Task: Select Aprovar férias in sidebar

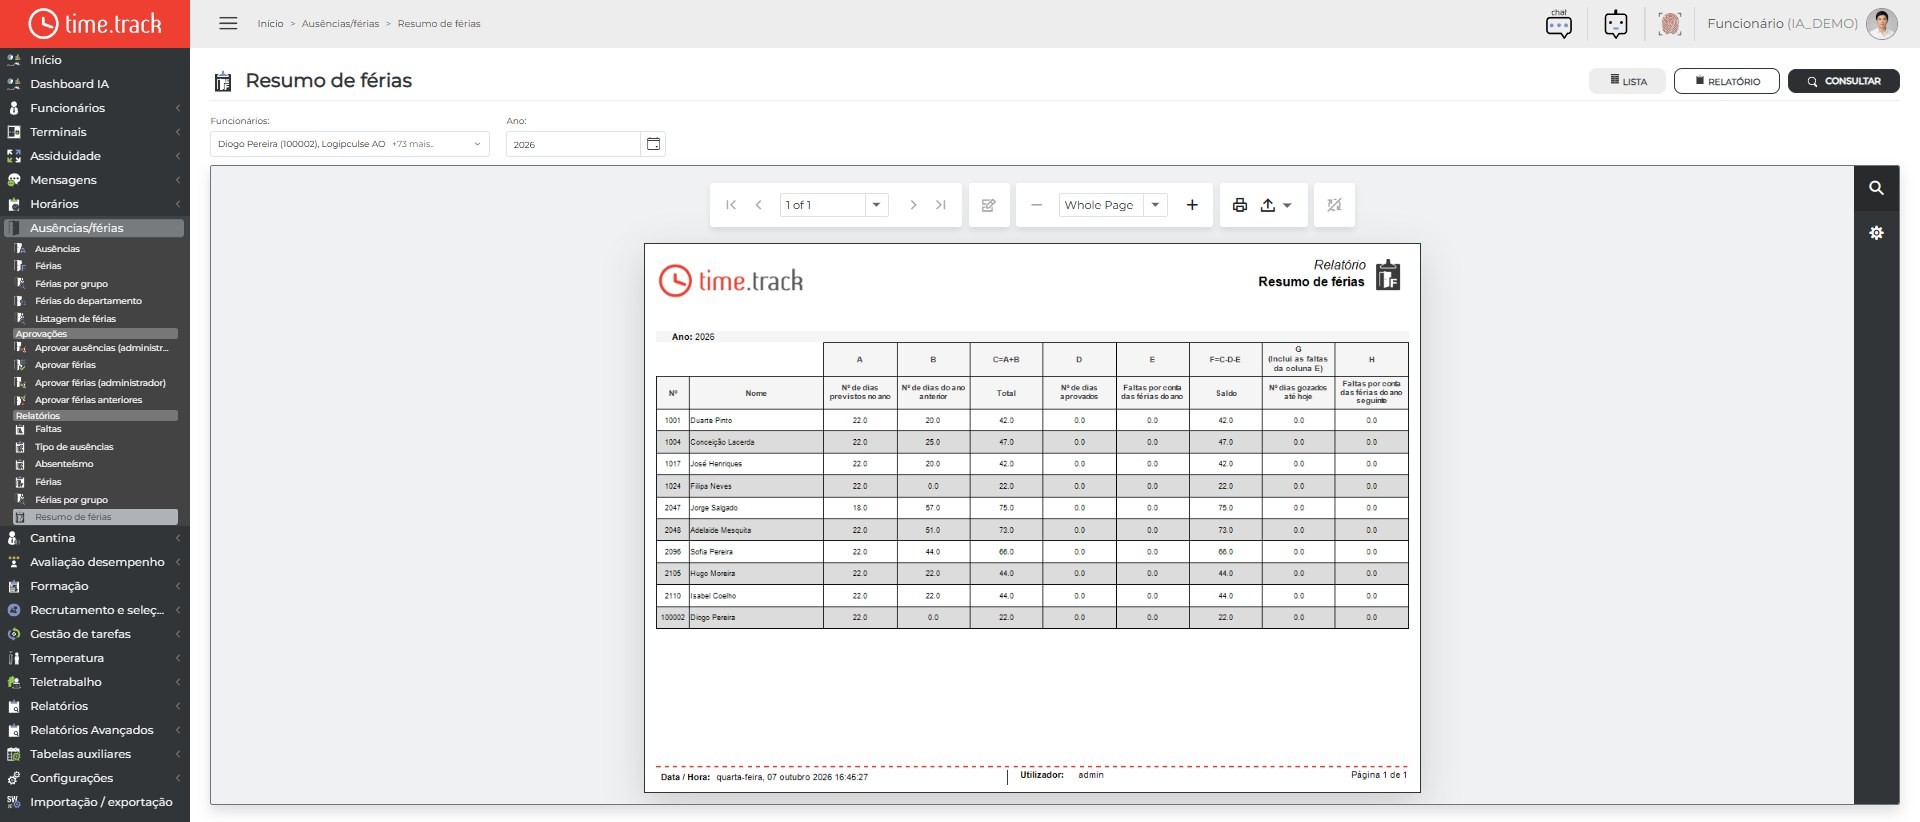Action: tap(65, 365)
